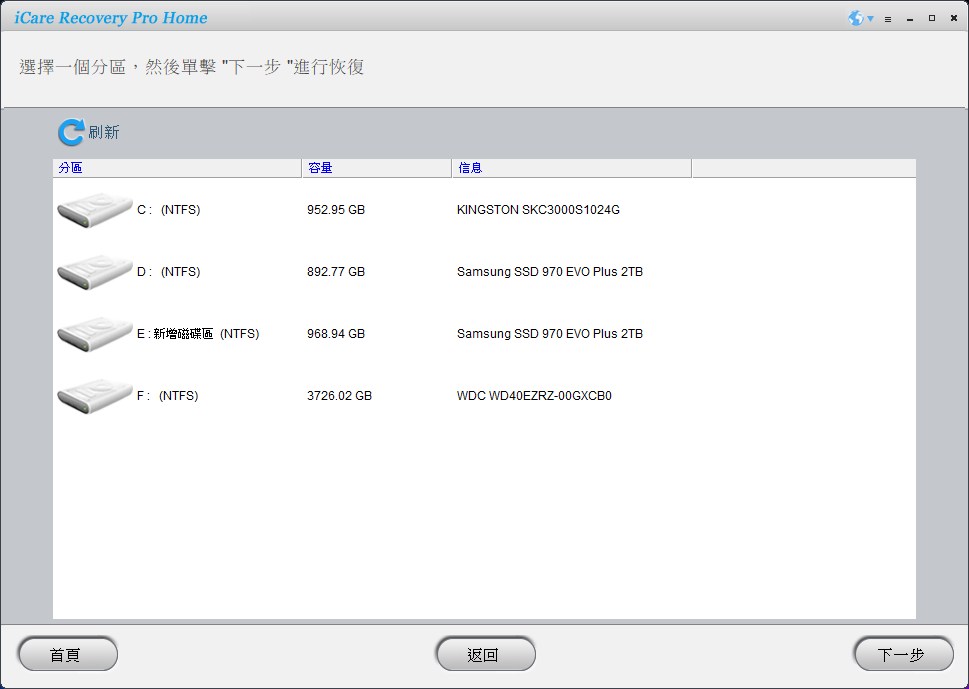Sort by the 分區 column header
The height and width of the screenshot is (689, 969).
pos(177,168)
